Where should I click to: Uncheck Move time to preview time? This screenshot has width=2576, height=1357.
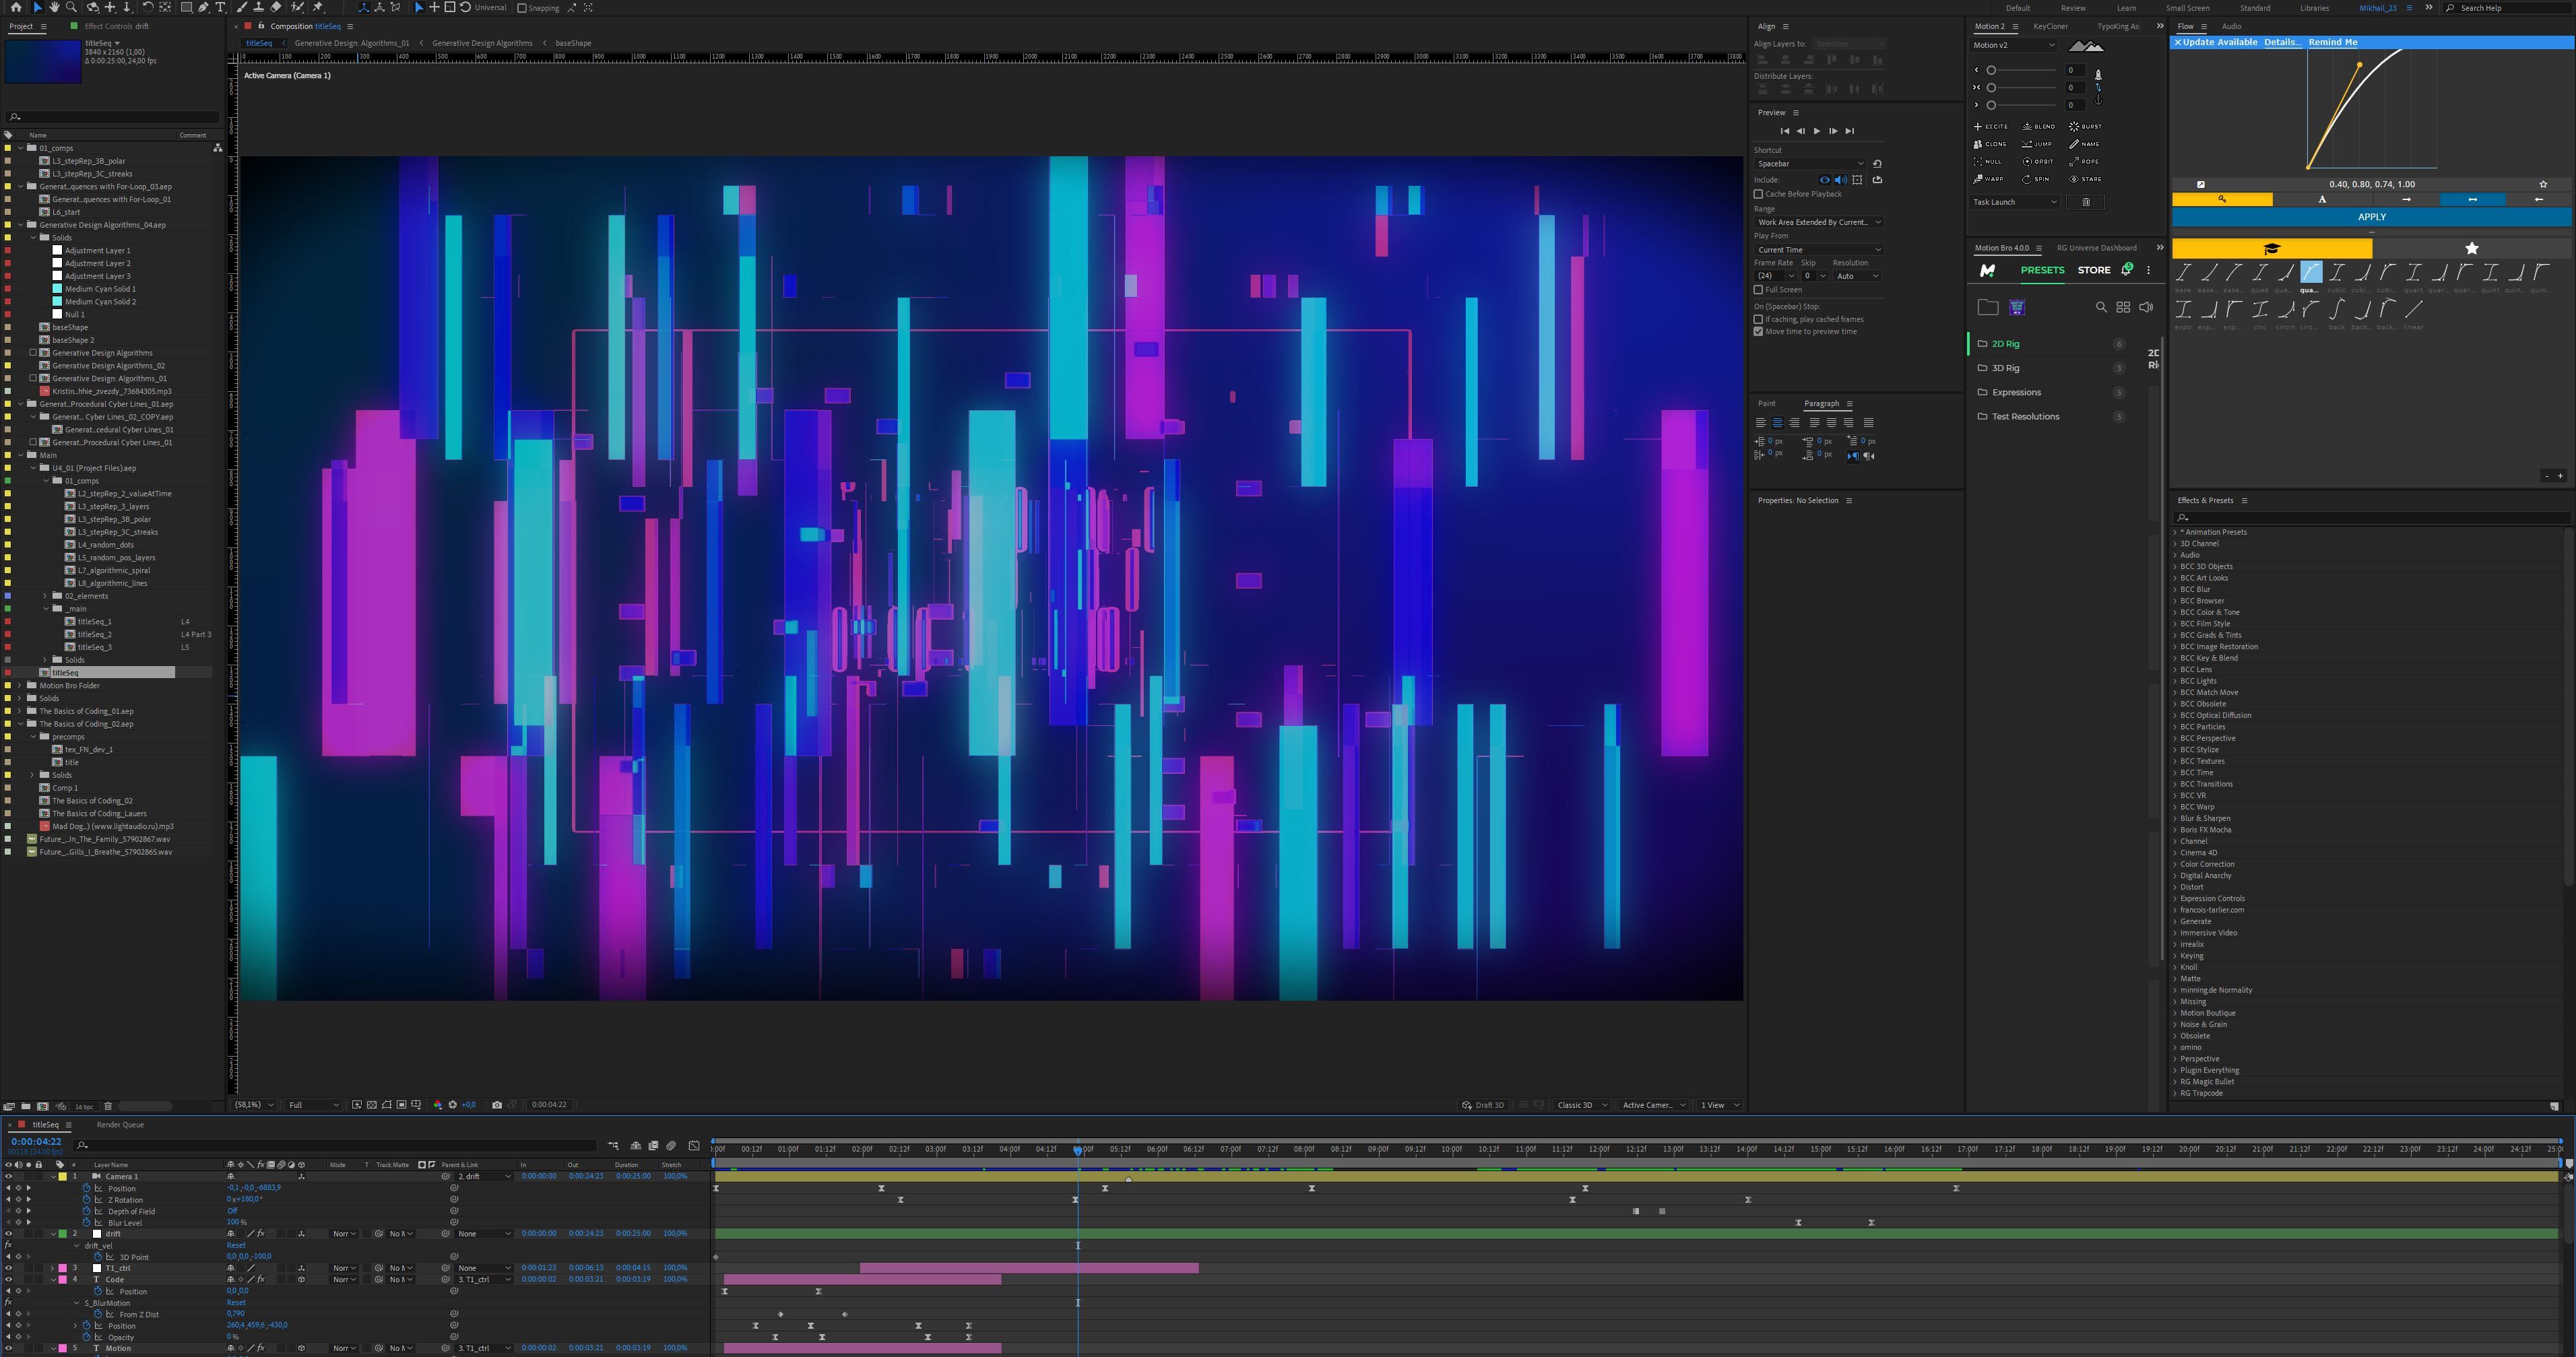click(1758, 331)
